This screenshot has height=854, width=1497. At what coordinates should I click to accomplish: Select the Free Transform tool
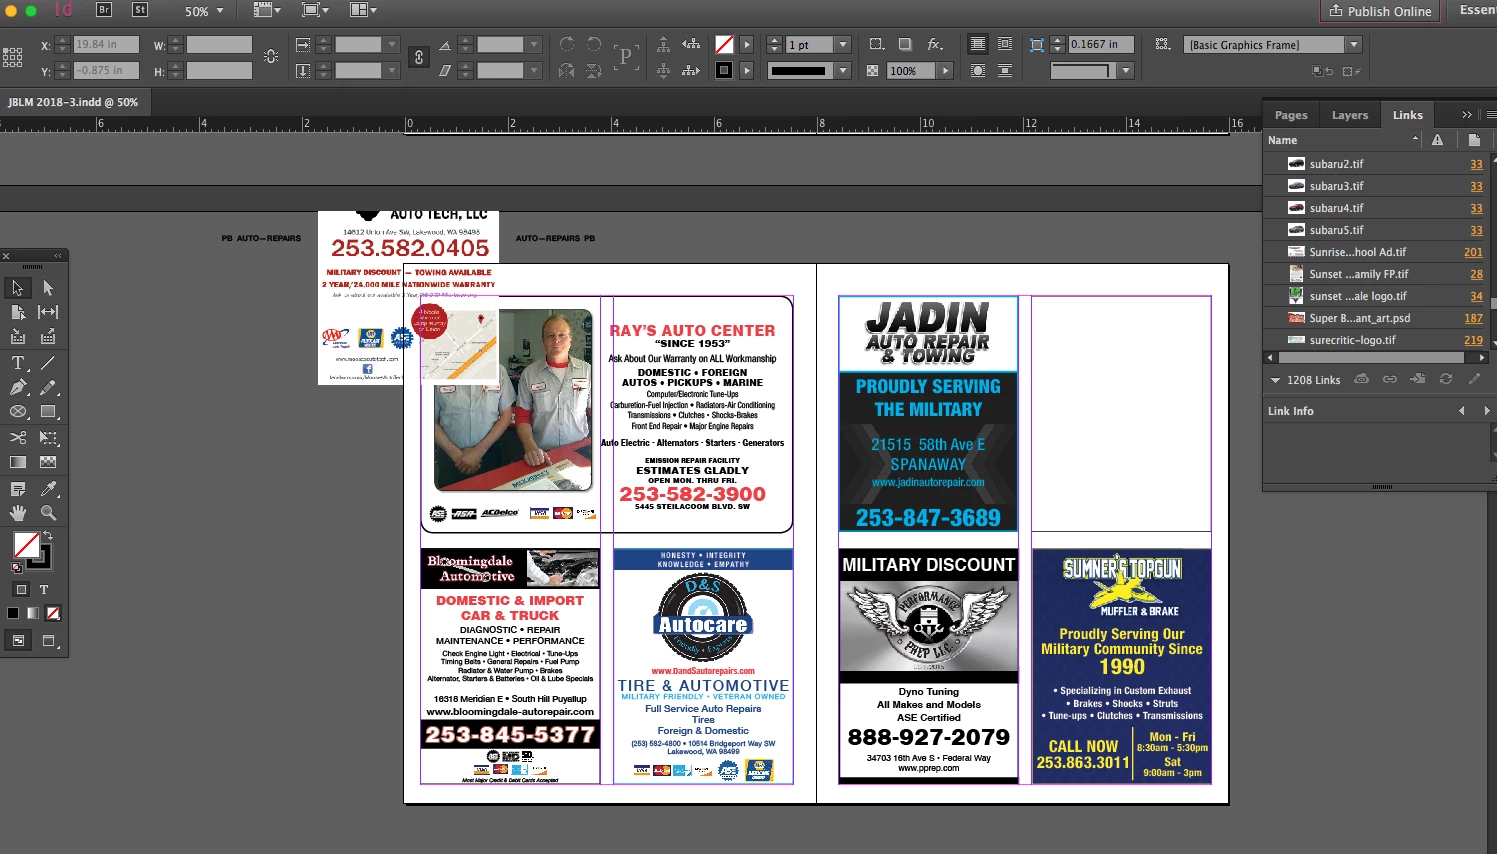(x=48, y=437)
